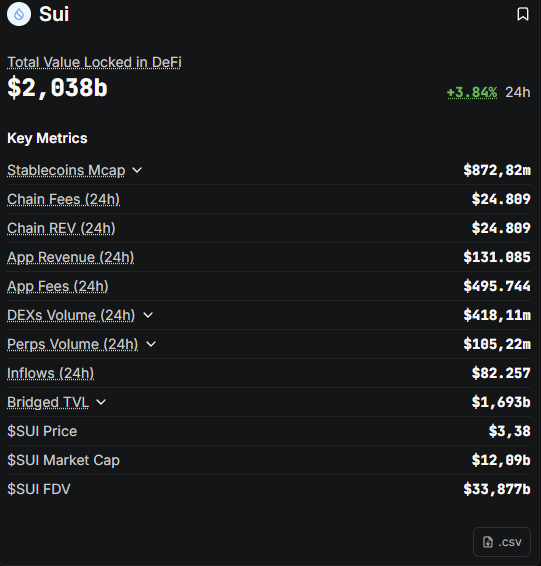Download metrics as .csv file
This screenshot has height=566, width=541.
pyautogui.click(x=502, y=542)
